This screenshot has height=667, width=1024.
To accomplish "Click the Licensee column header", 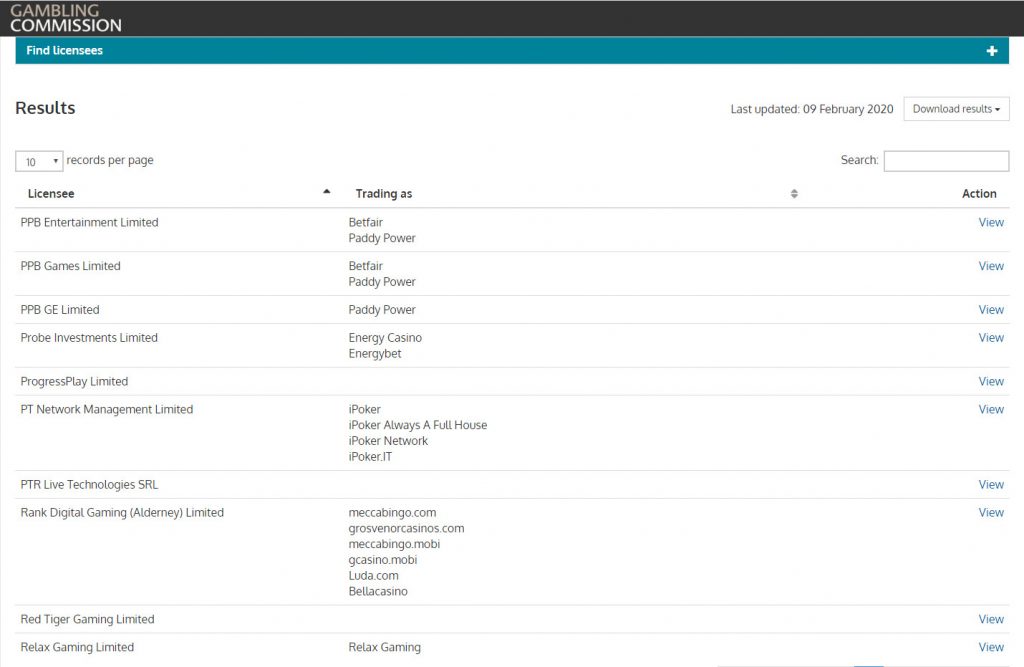I will [x=51, y=194].
